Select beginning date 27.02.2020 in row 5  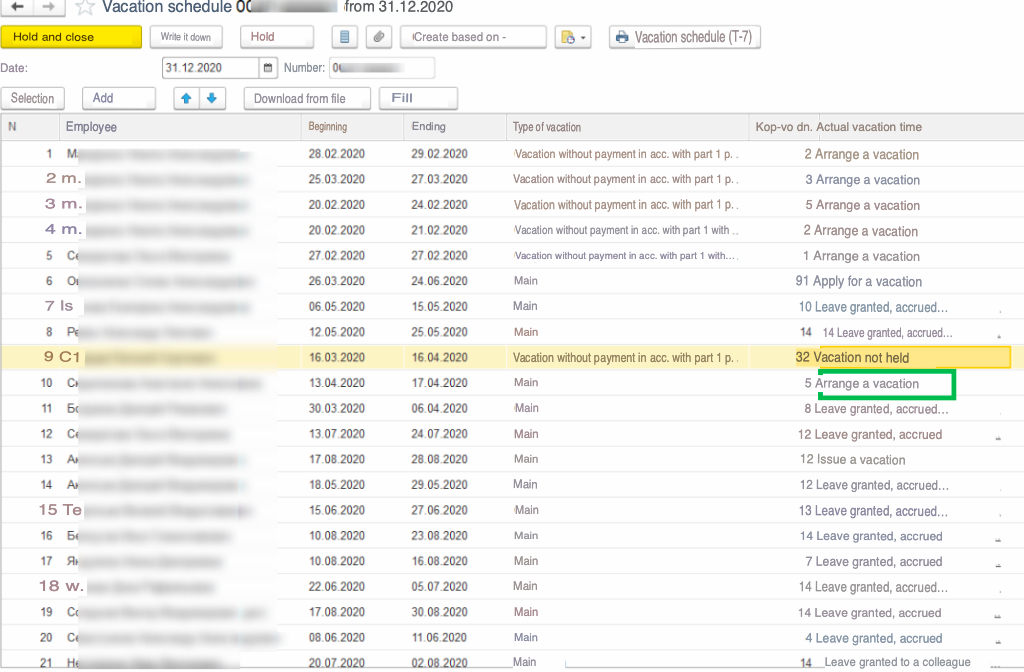337,255
